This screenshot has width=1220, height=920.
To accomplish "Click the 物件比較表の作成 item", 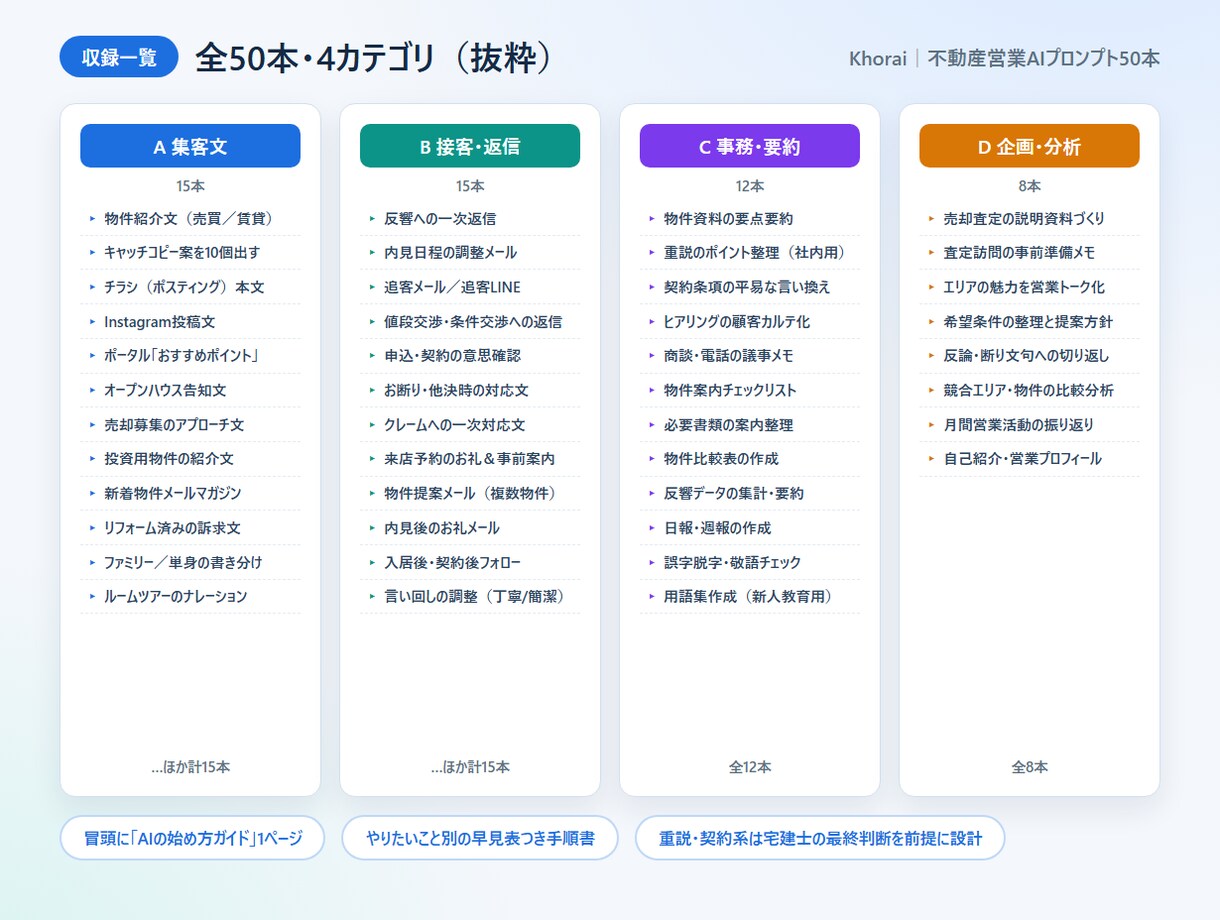I will pos(750,459).
